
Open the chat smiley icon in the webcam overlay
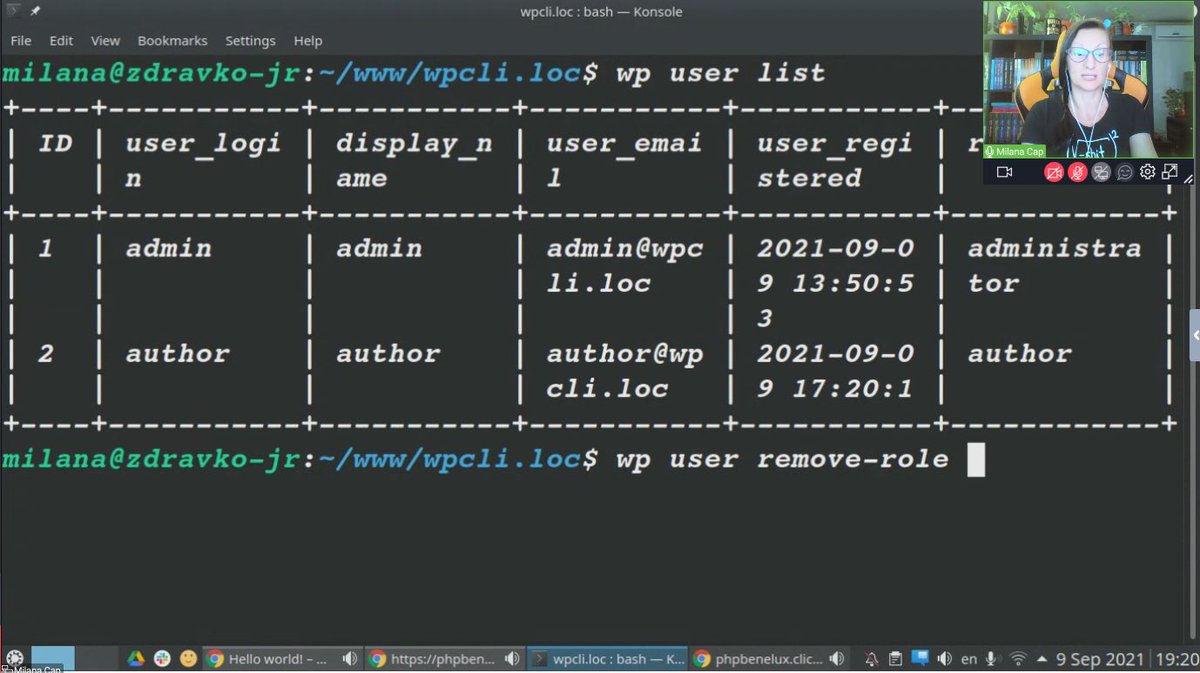click(1125, 172)
